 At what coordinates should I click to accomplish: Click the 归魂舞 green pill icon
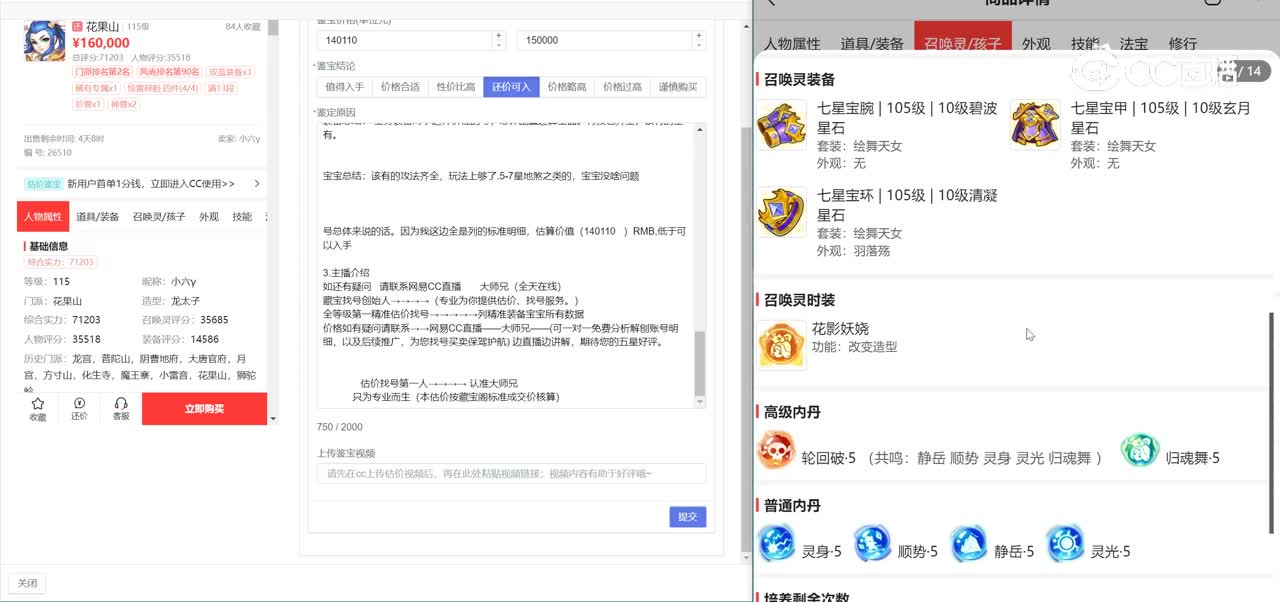pos(1140,451)
